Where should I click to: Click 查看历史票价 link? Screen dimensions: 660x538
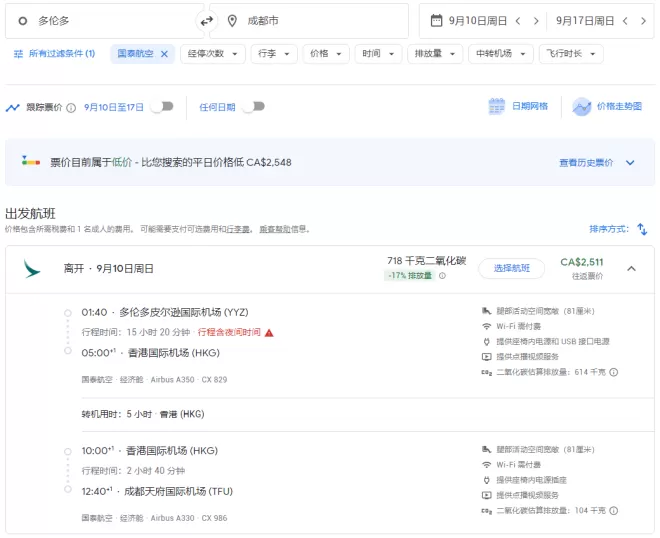click(x=586, y=163)
